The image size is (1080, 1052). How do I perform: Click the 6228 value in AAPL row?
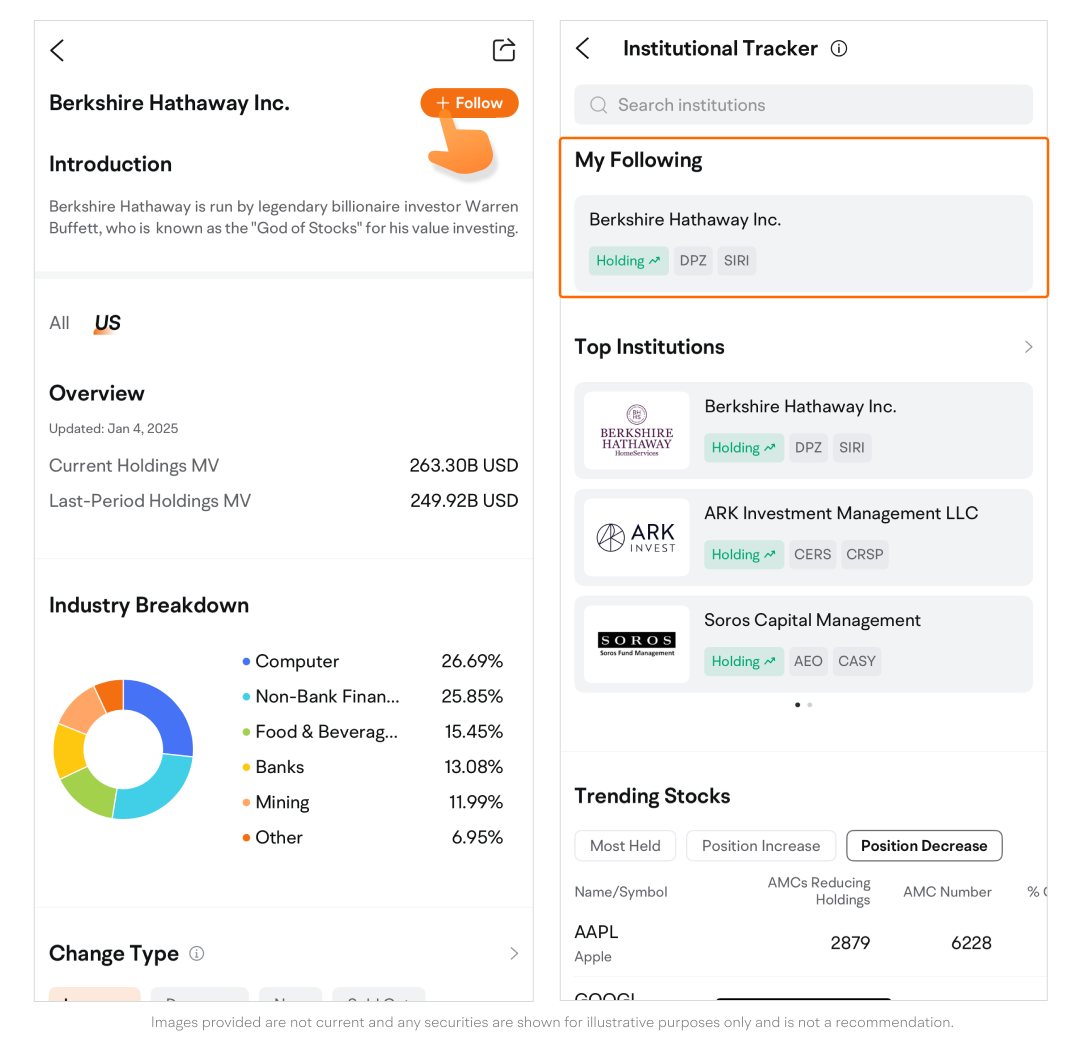pos(971,942)
